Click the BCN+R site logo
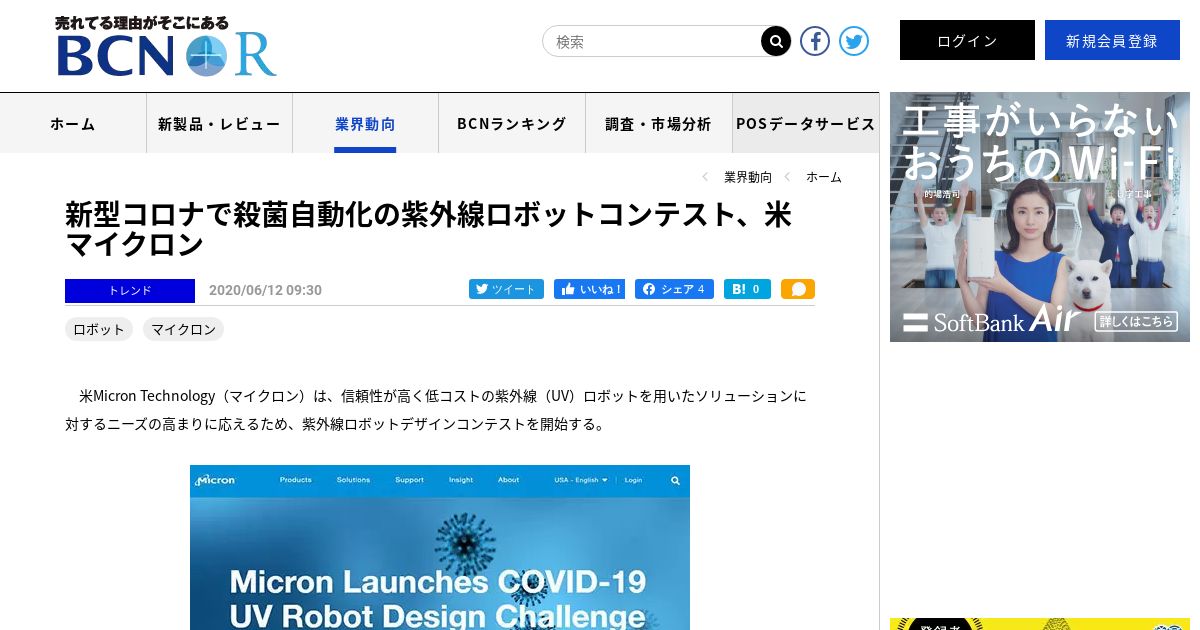This screenshot has width=1200, height=630. tap(166, 46)
